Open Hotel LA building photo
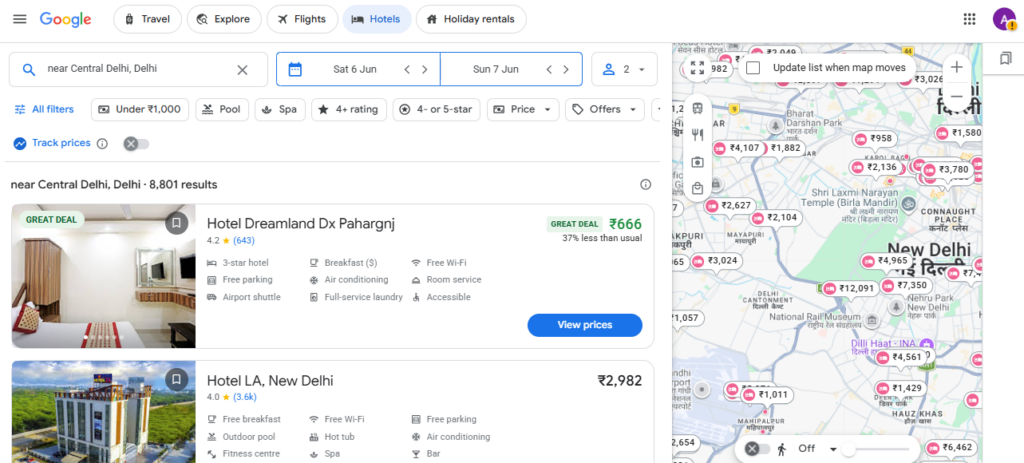 tap(103, 412)
